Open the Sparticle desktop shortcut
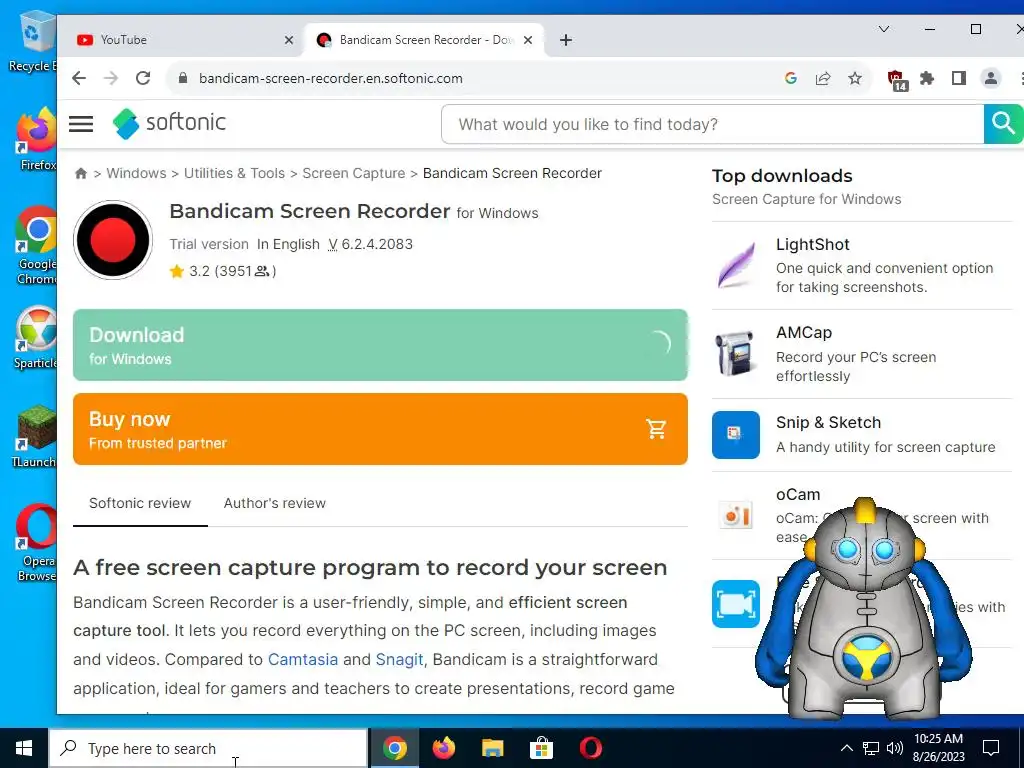The width and height of the screenshot is (1024, 768). 36,337
